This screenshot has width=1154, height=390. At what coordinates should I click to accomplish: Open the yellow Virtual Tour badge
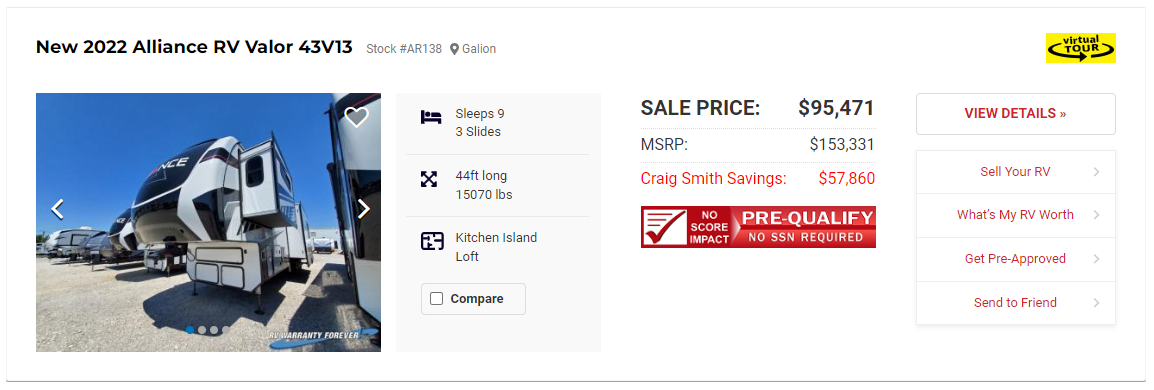click(x=1080, y=48)
